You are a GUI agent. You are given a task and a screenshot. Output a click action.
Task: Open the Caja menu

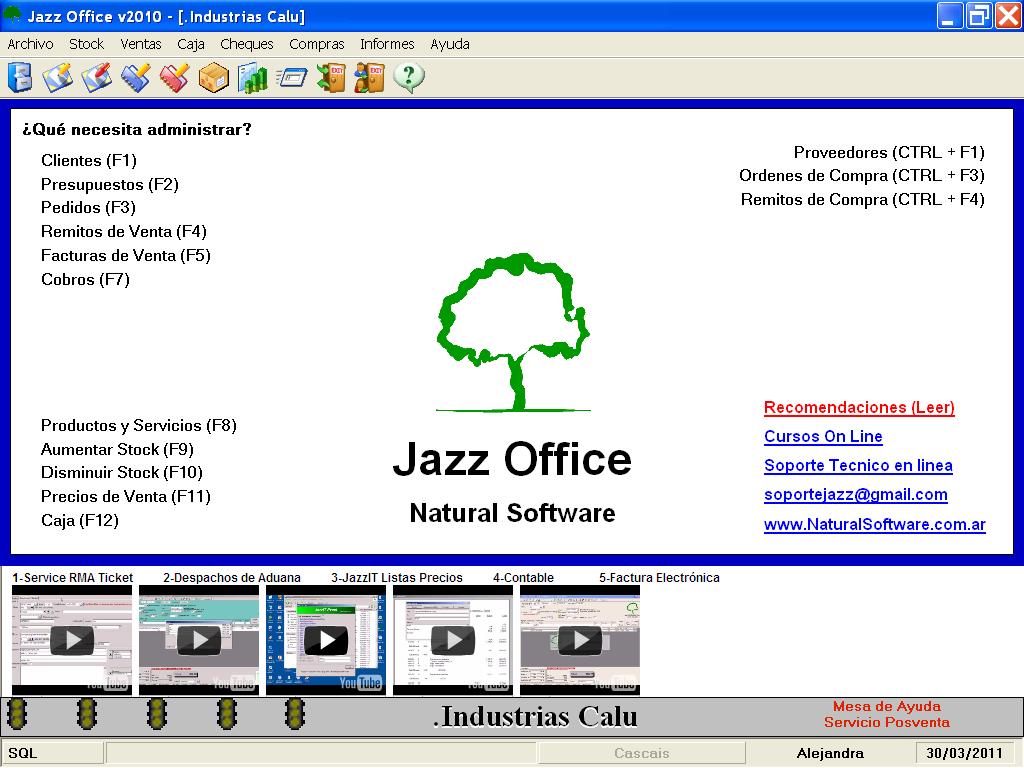point(191,44)
